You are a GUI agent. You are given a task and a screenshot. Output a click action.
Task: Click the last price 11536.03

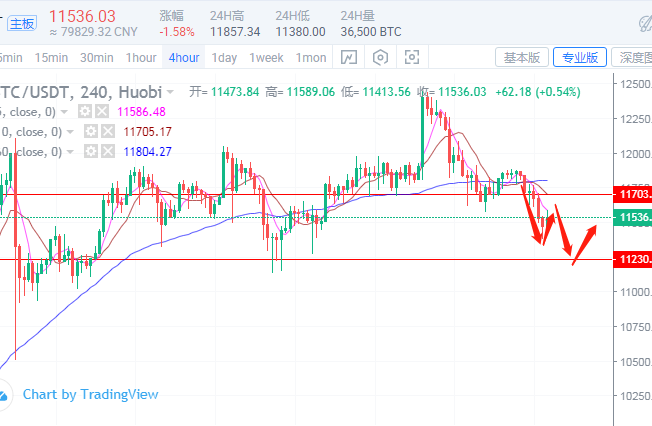pos(82,17)
